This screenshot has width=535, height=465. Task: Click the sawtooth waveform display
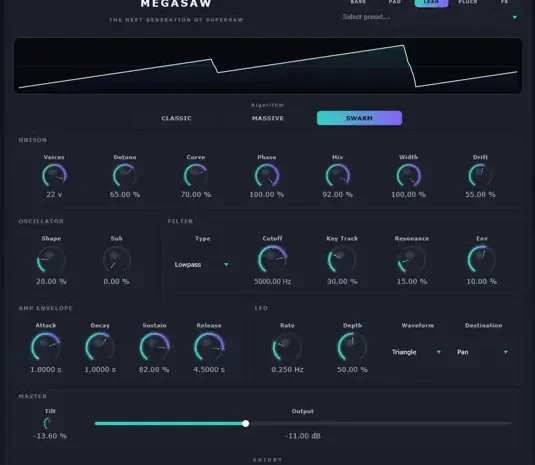click(x=268, y=66)
